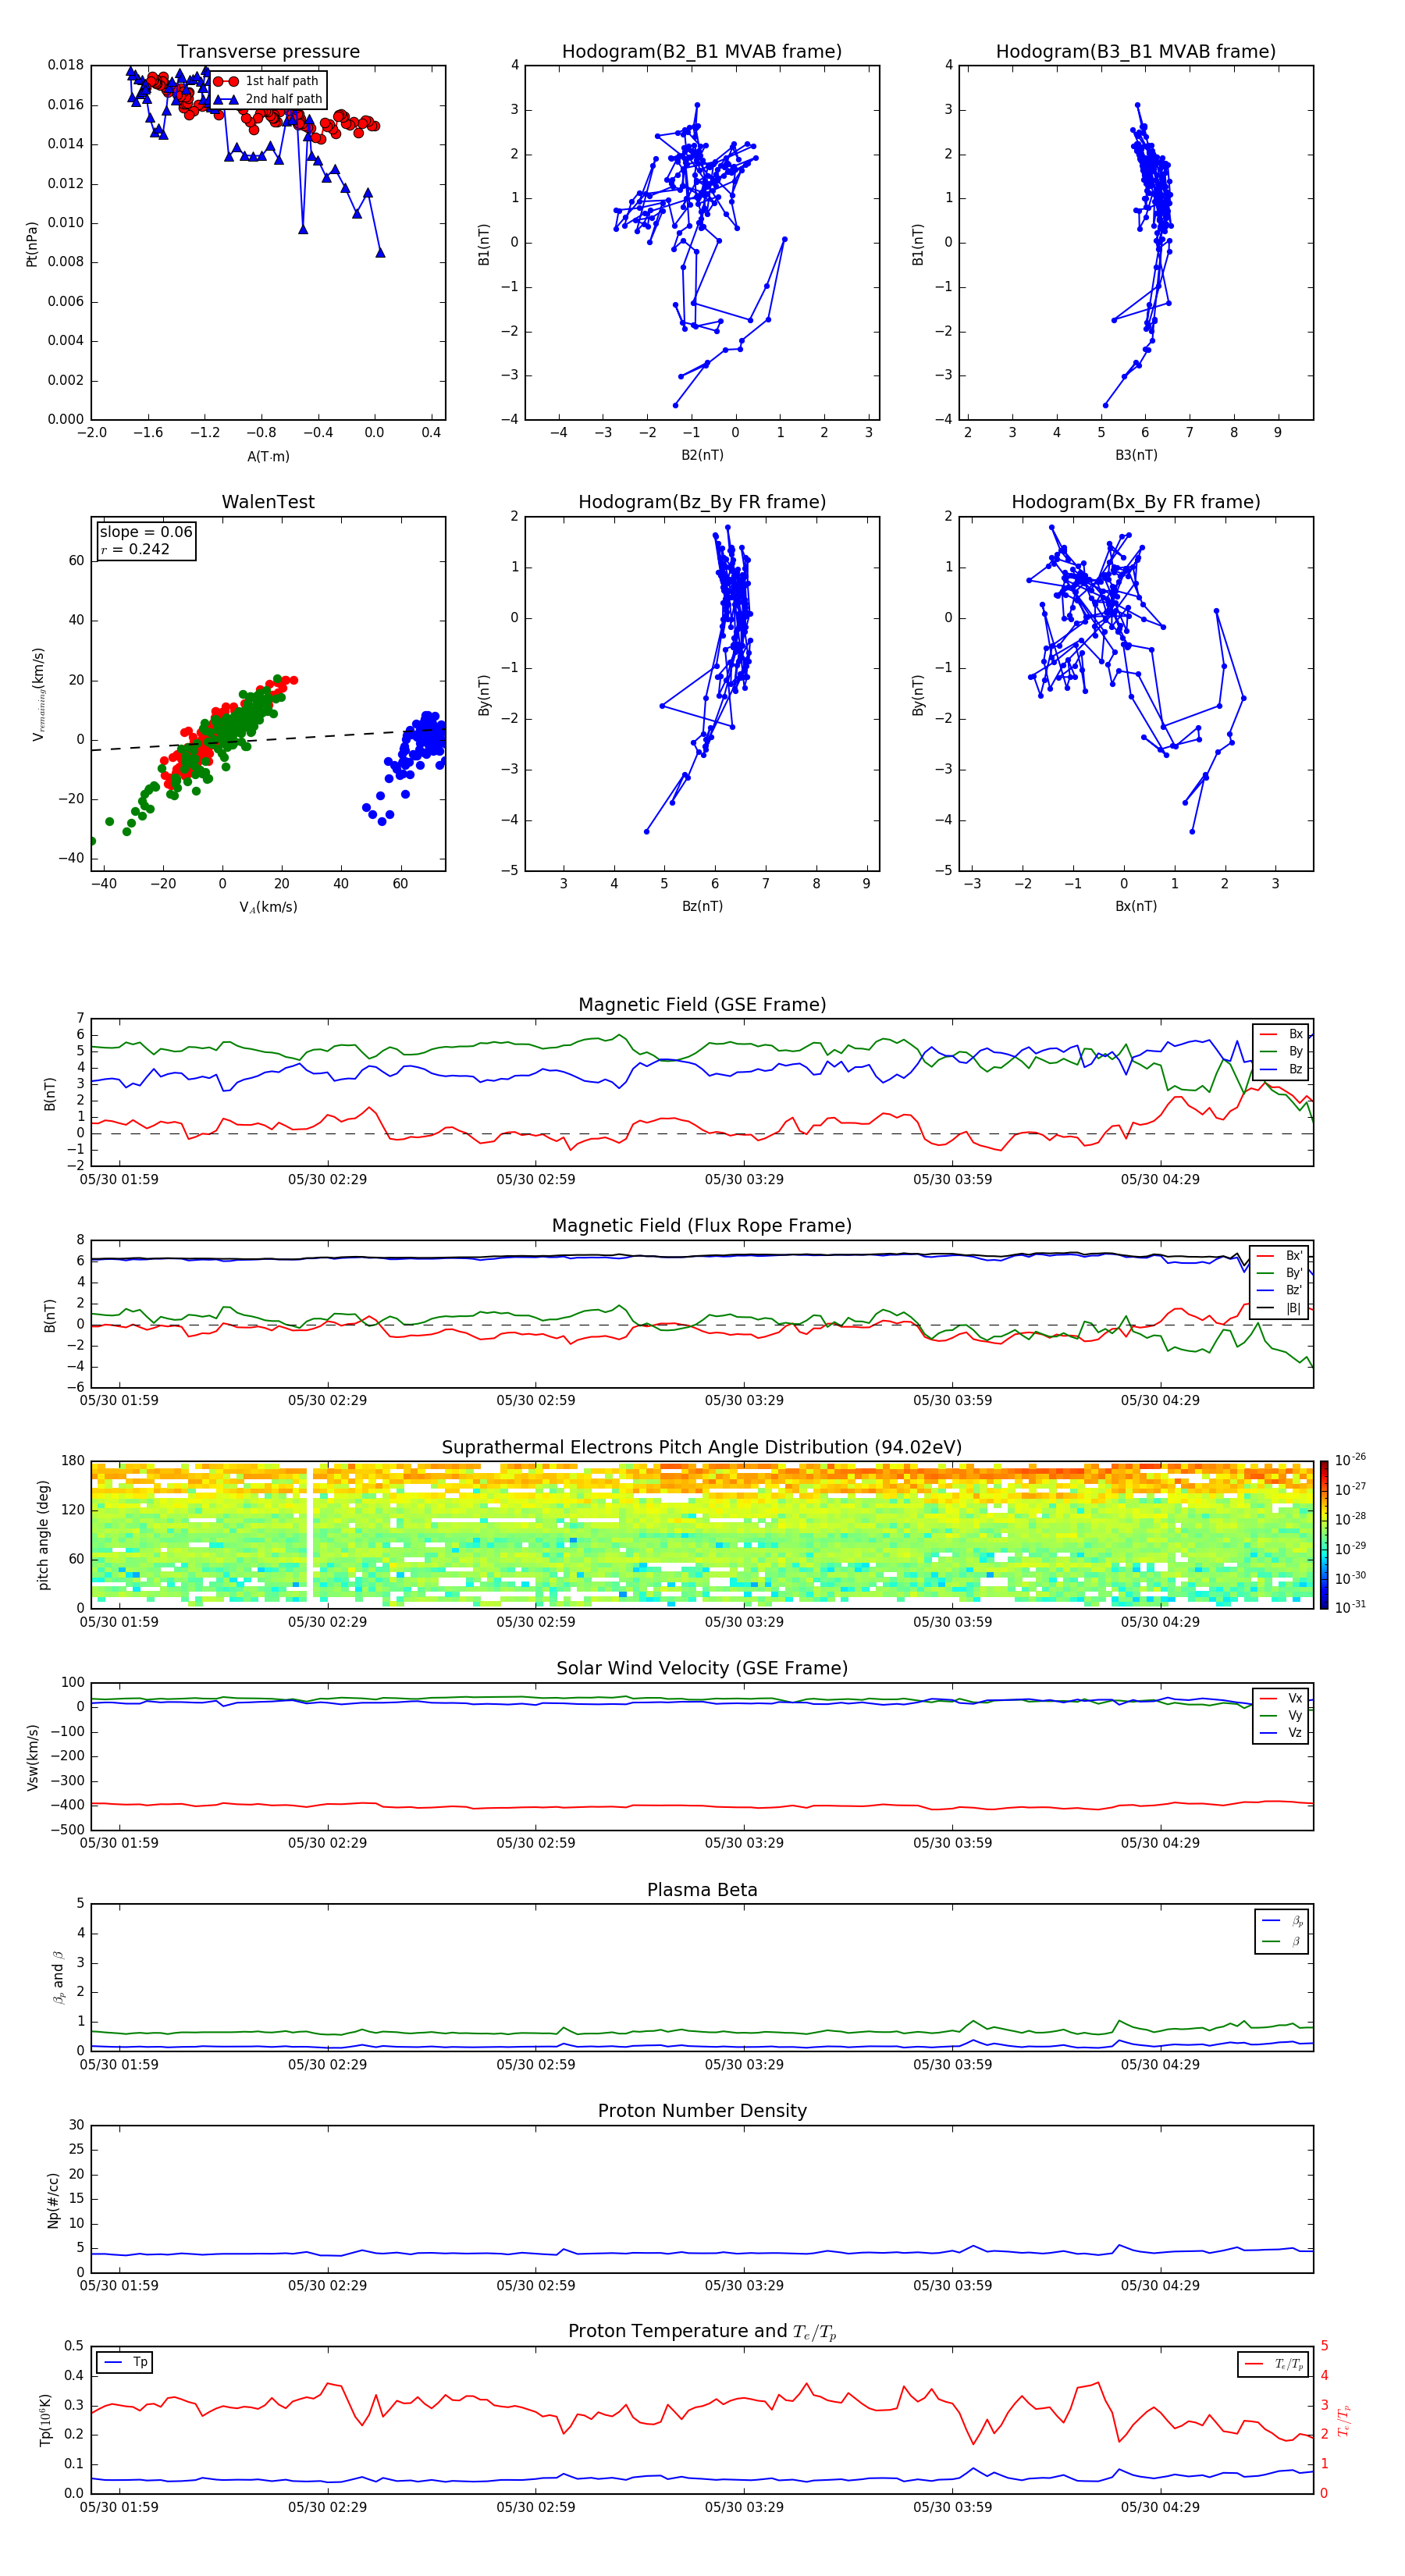Screen dimensions: 1405x2576
Task: Select the Bz legend entry in GSE plot
Action: click(1281, 1069)
